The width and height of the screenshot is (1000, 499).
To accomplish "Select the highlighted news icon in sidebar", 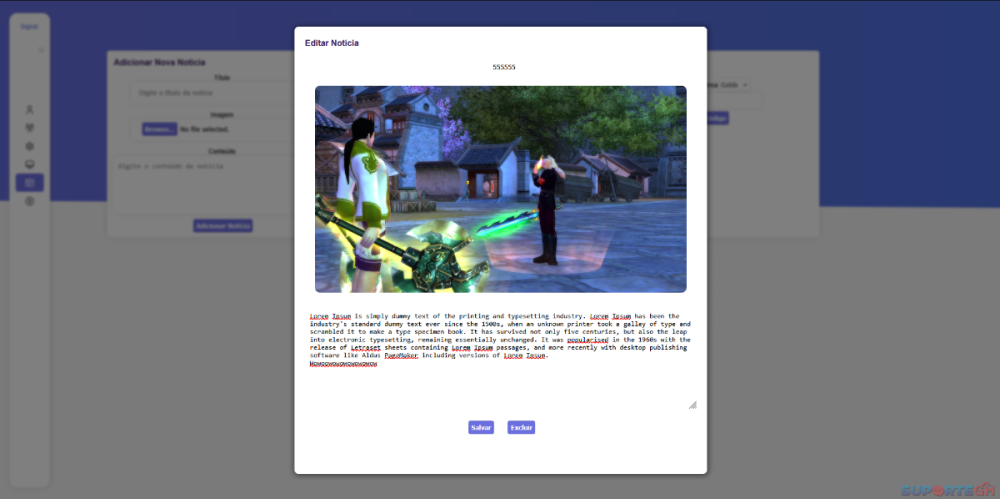I will click(29, 183).
